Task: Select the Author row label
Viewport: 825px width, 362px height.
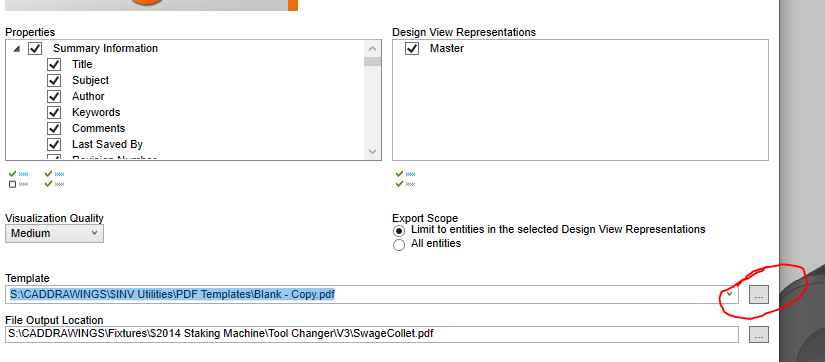Action: 88,96
